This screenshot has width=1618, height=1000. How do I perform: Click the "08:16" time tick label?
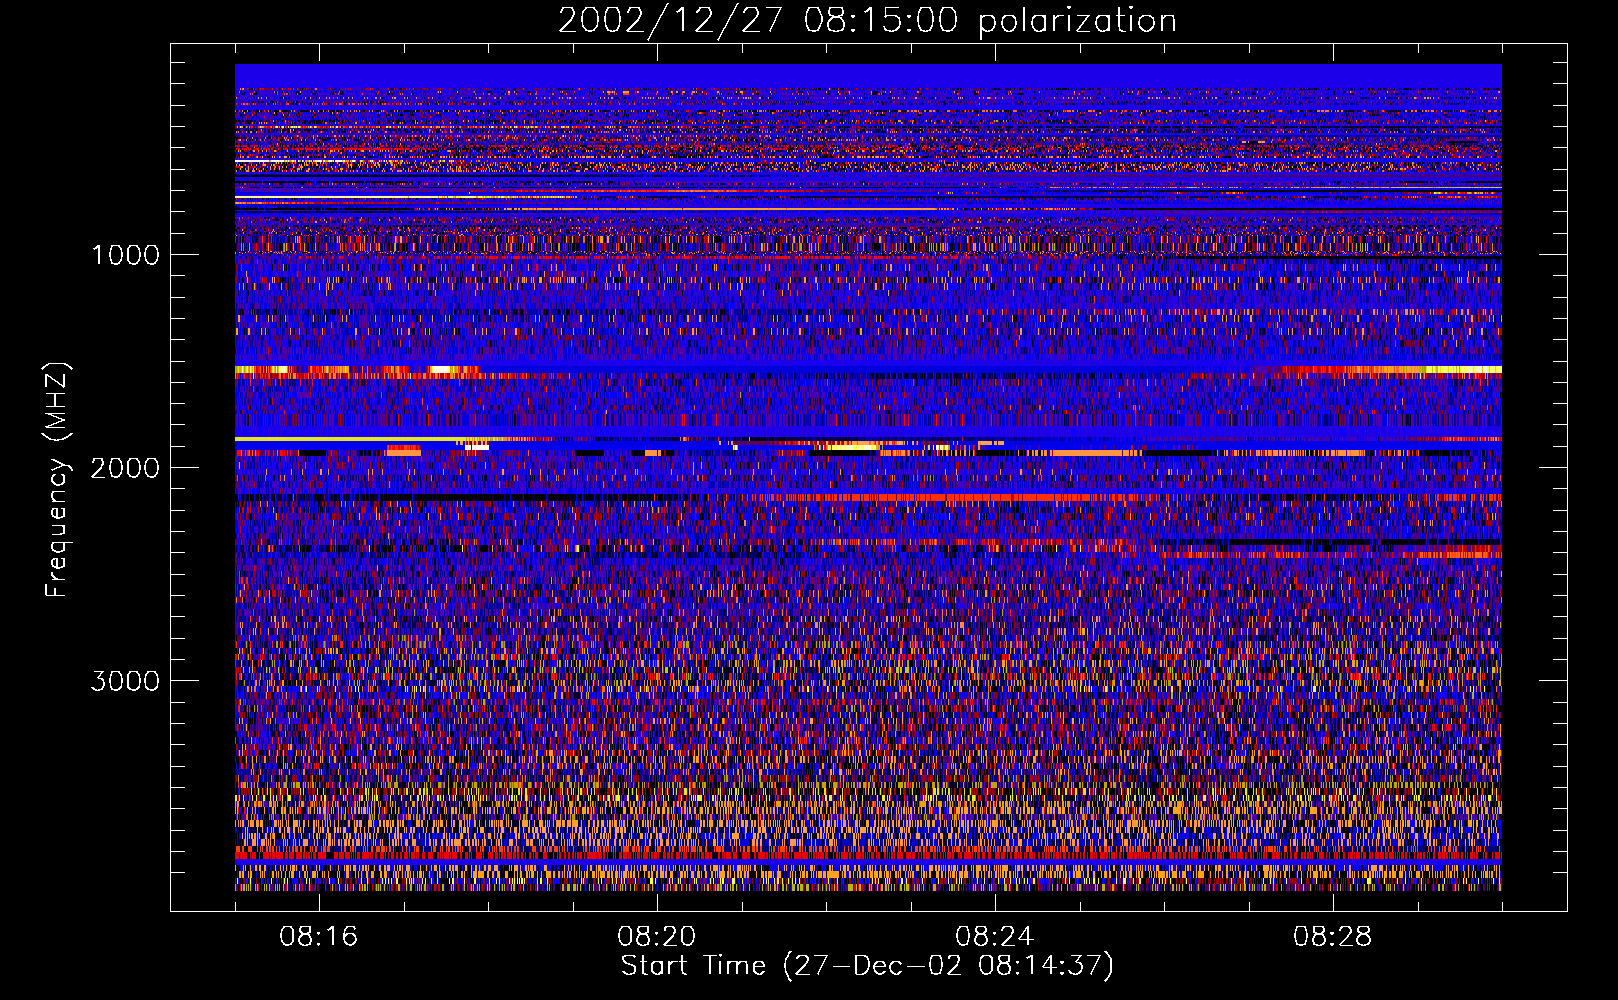[x=319, y=937]
